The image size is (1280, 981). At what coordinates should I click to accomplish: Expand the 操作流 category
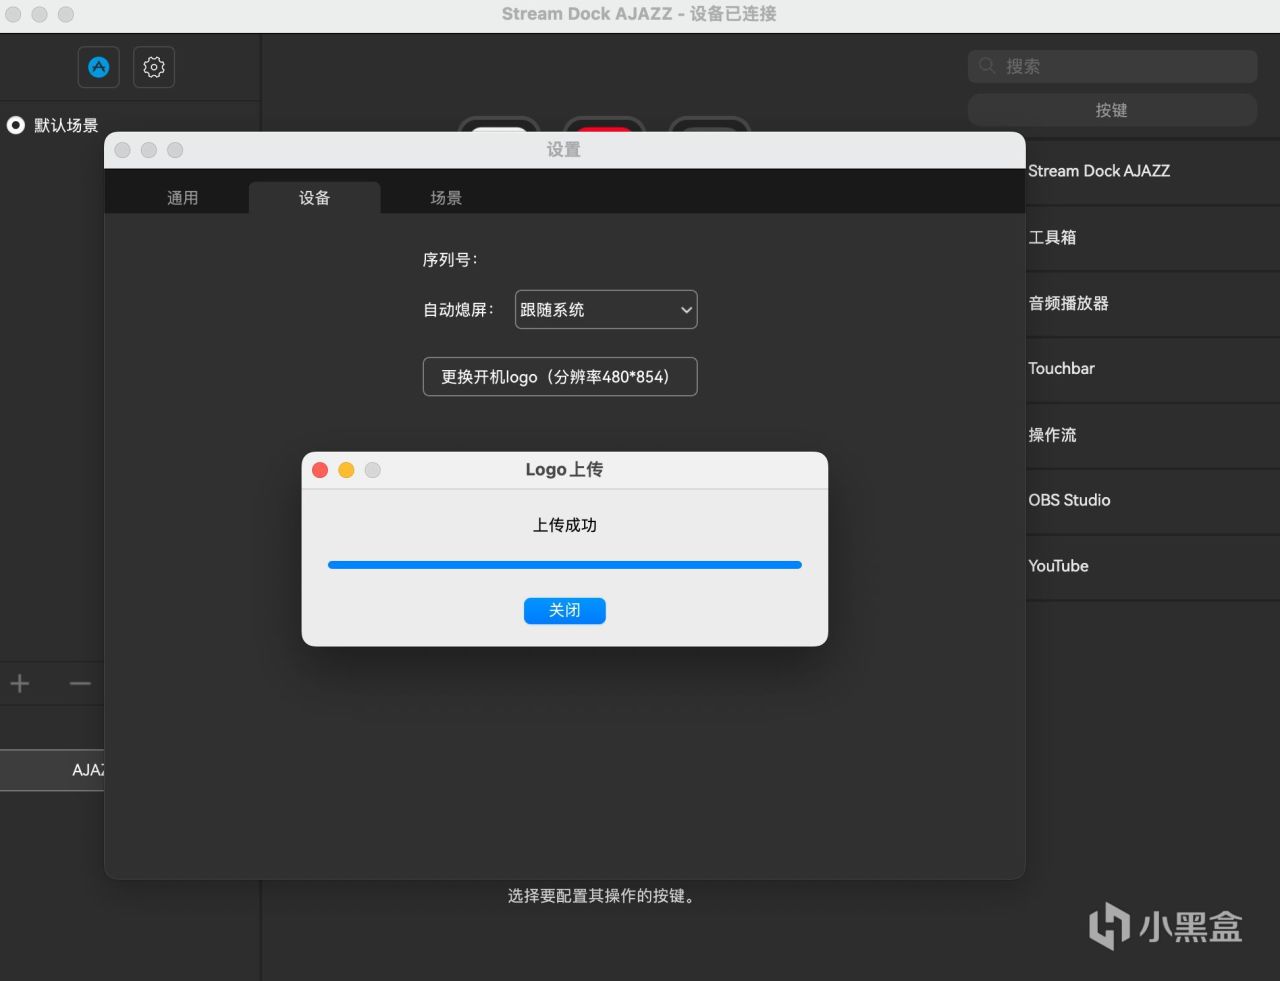pyautogui.click(x=1153, y=435)
